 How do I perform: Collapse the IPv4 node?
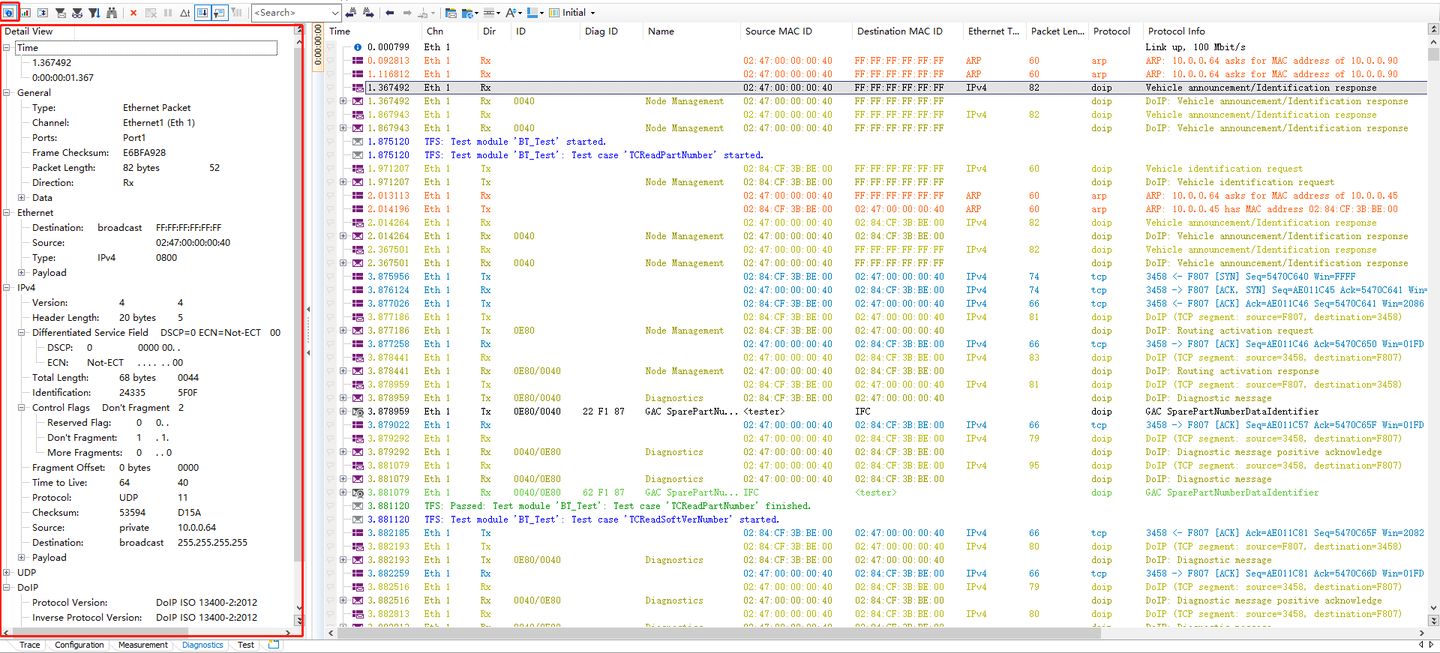(x=8, y=288)
